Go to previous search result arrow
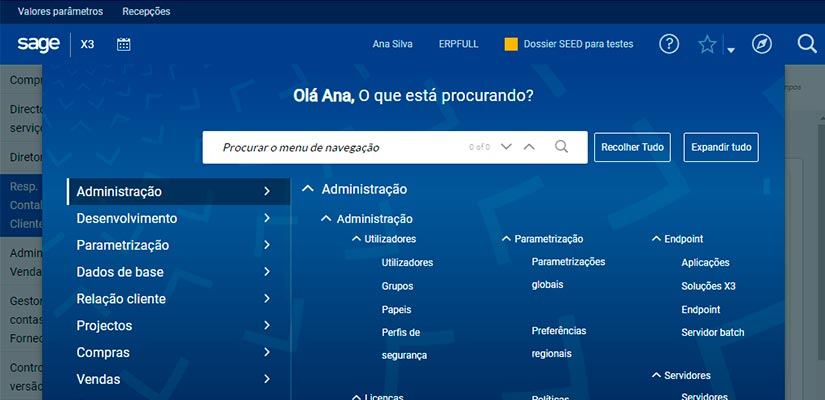This screenshot has width=825, height=400. [x=529, y=147]
